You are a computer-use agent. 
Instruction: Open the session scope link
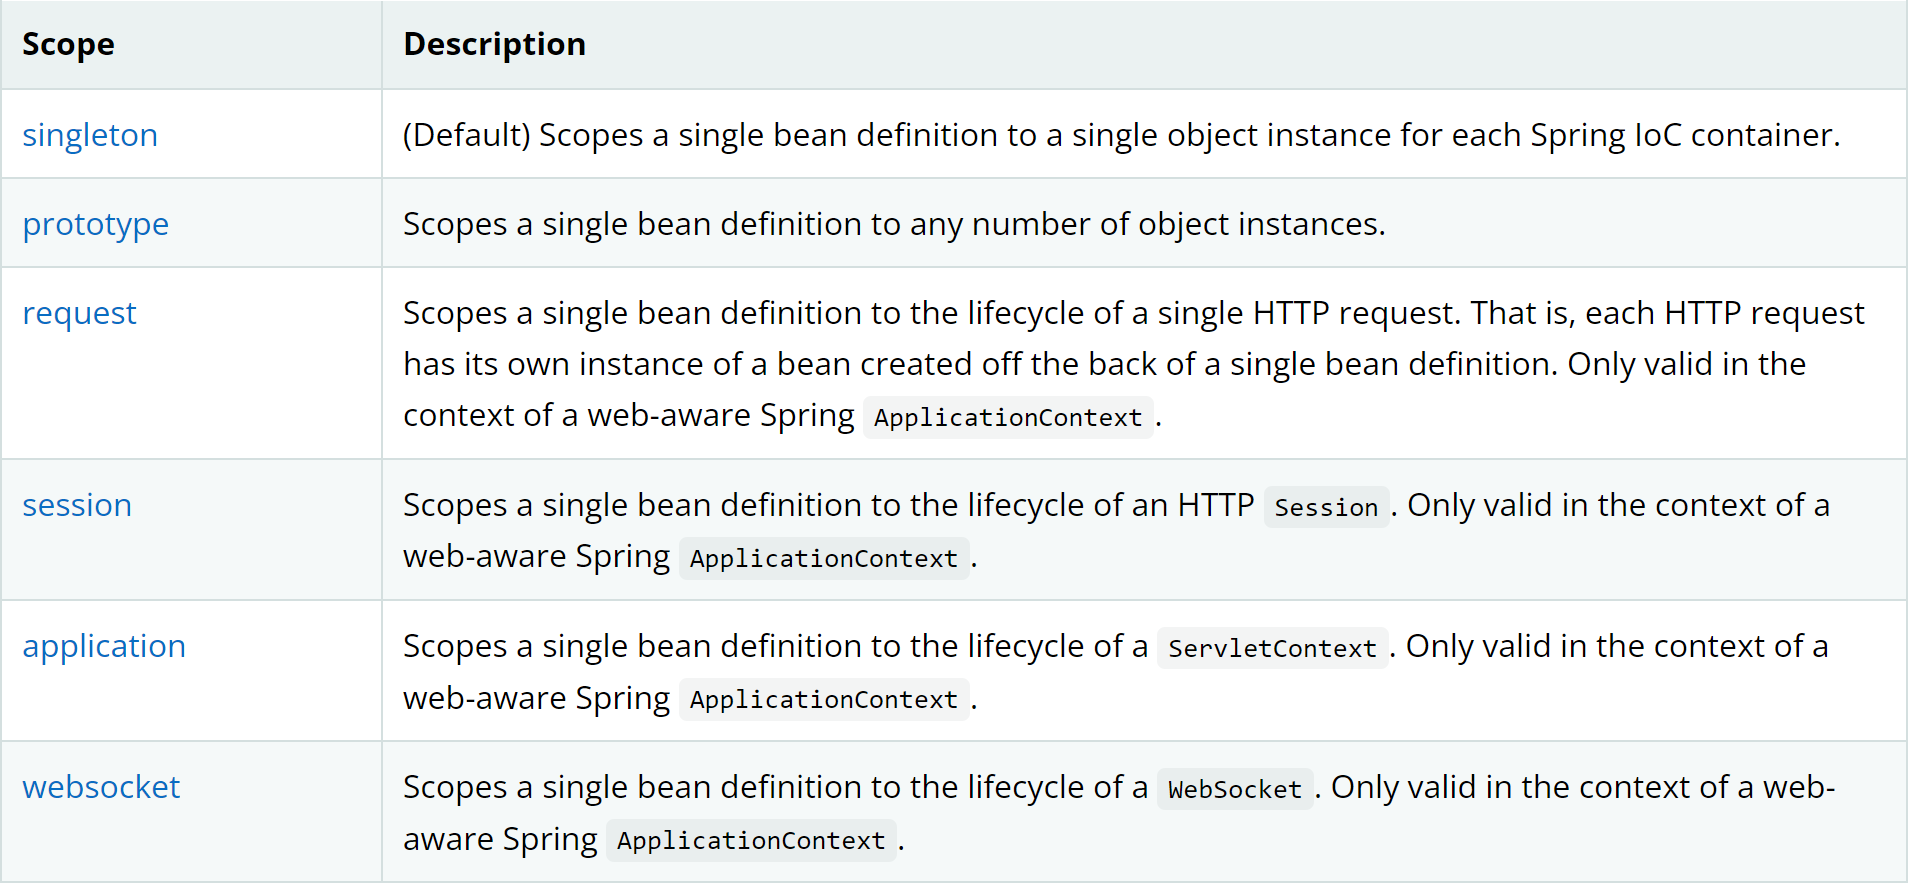(x=77, y=505)
